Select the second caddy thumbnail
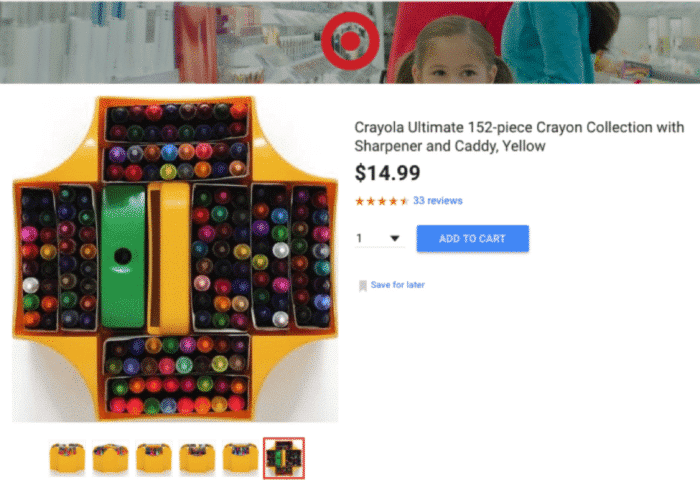 click(110, 458)
